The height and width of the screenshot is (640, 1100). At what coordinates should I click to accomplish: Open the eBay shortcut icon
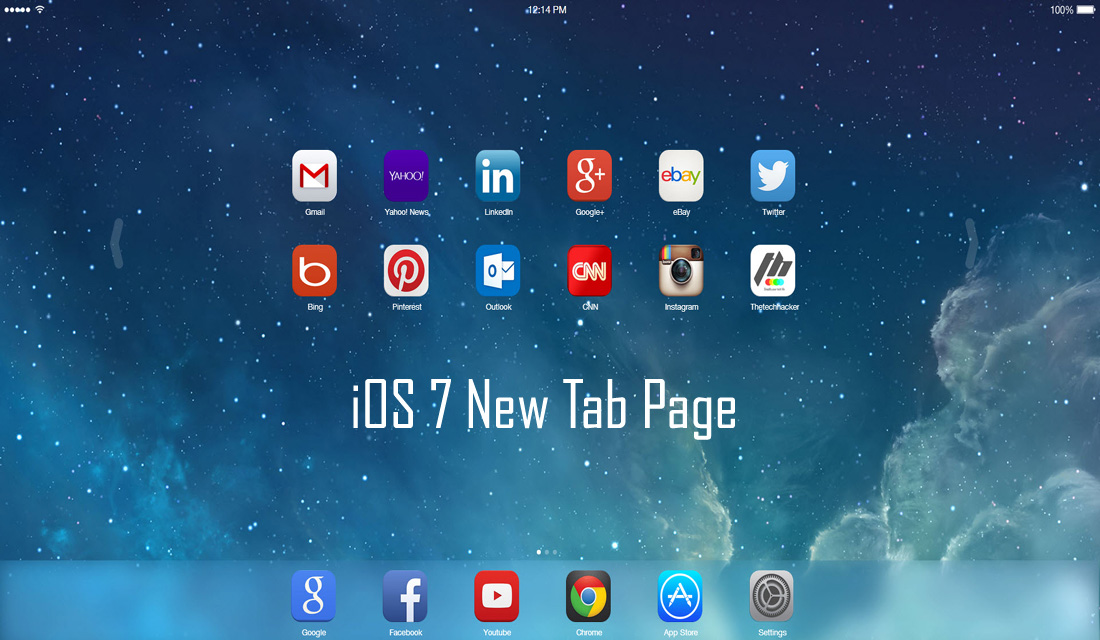tap(681, 175)
